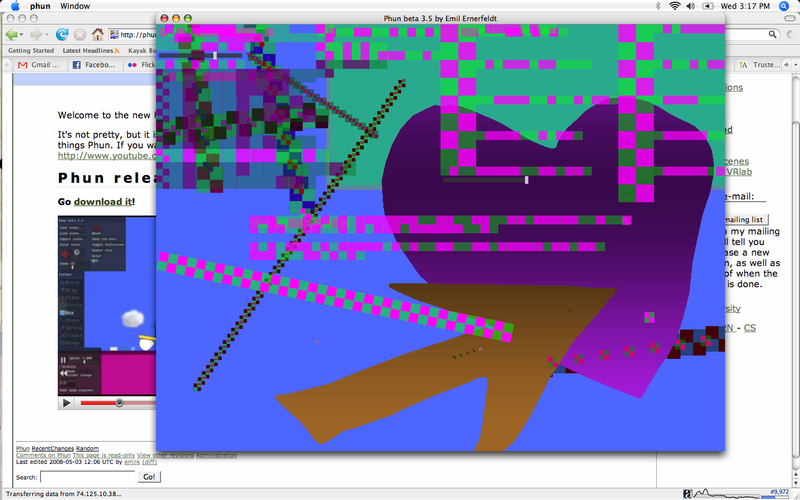Play the embedded Phun video
The image size is (800, 500).
(x=67, y=403)
